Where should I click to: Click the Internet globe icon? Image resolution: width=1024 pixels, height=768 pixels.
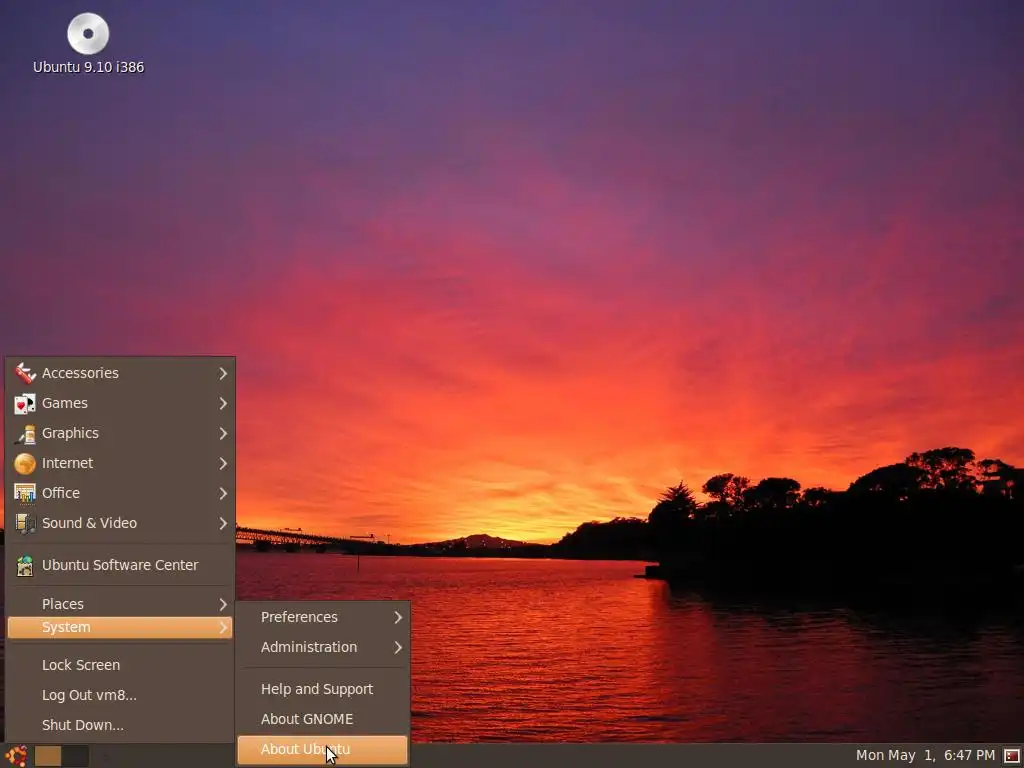coord(25,463)
